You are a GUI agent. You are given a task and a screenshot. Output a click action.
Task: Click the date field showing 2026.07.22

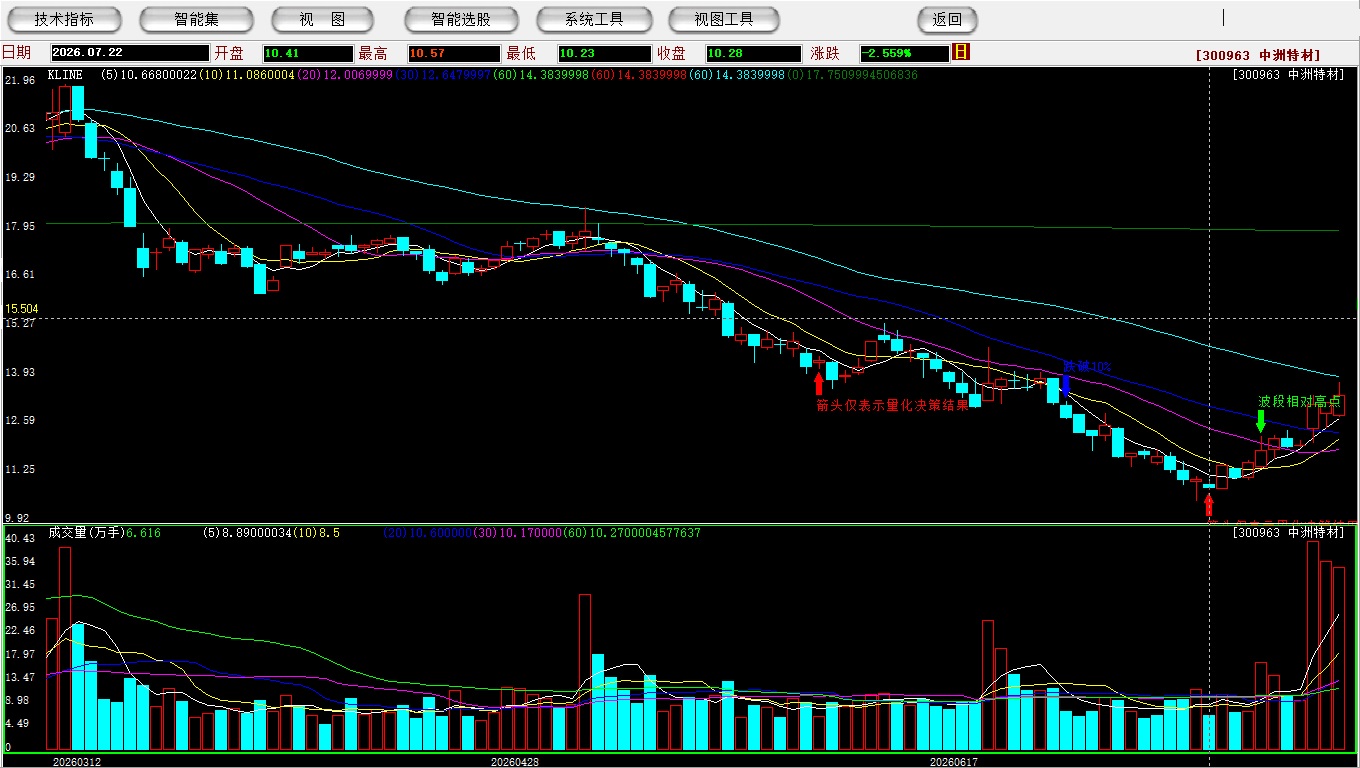coord(130,53)
